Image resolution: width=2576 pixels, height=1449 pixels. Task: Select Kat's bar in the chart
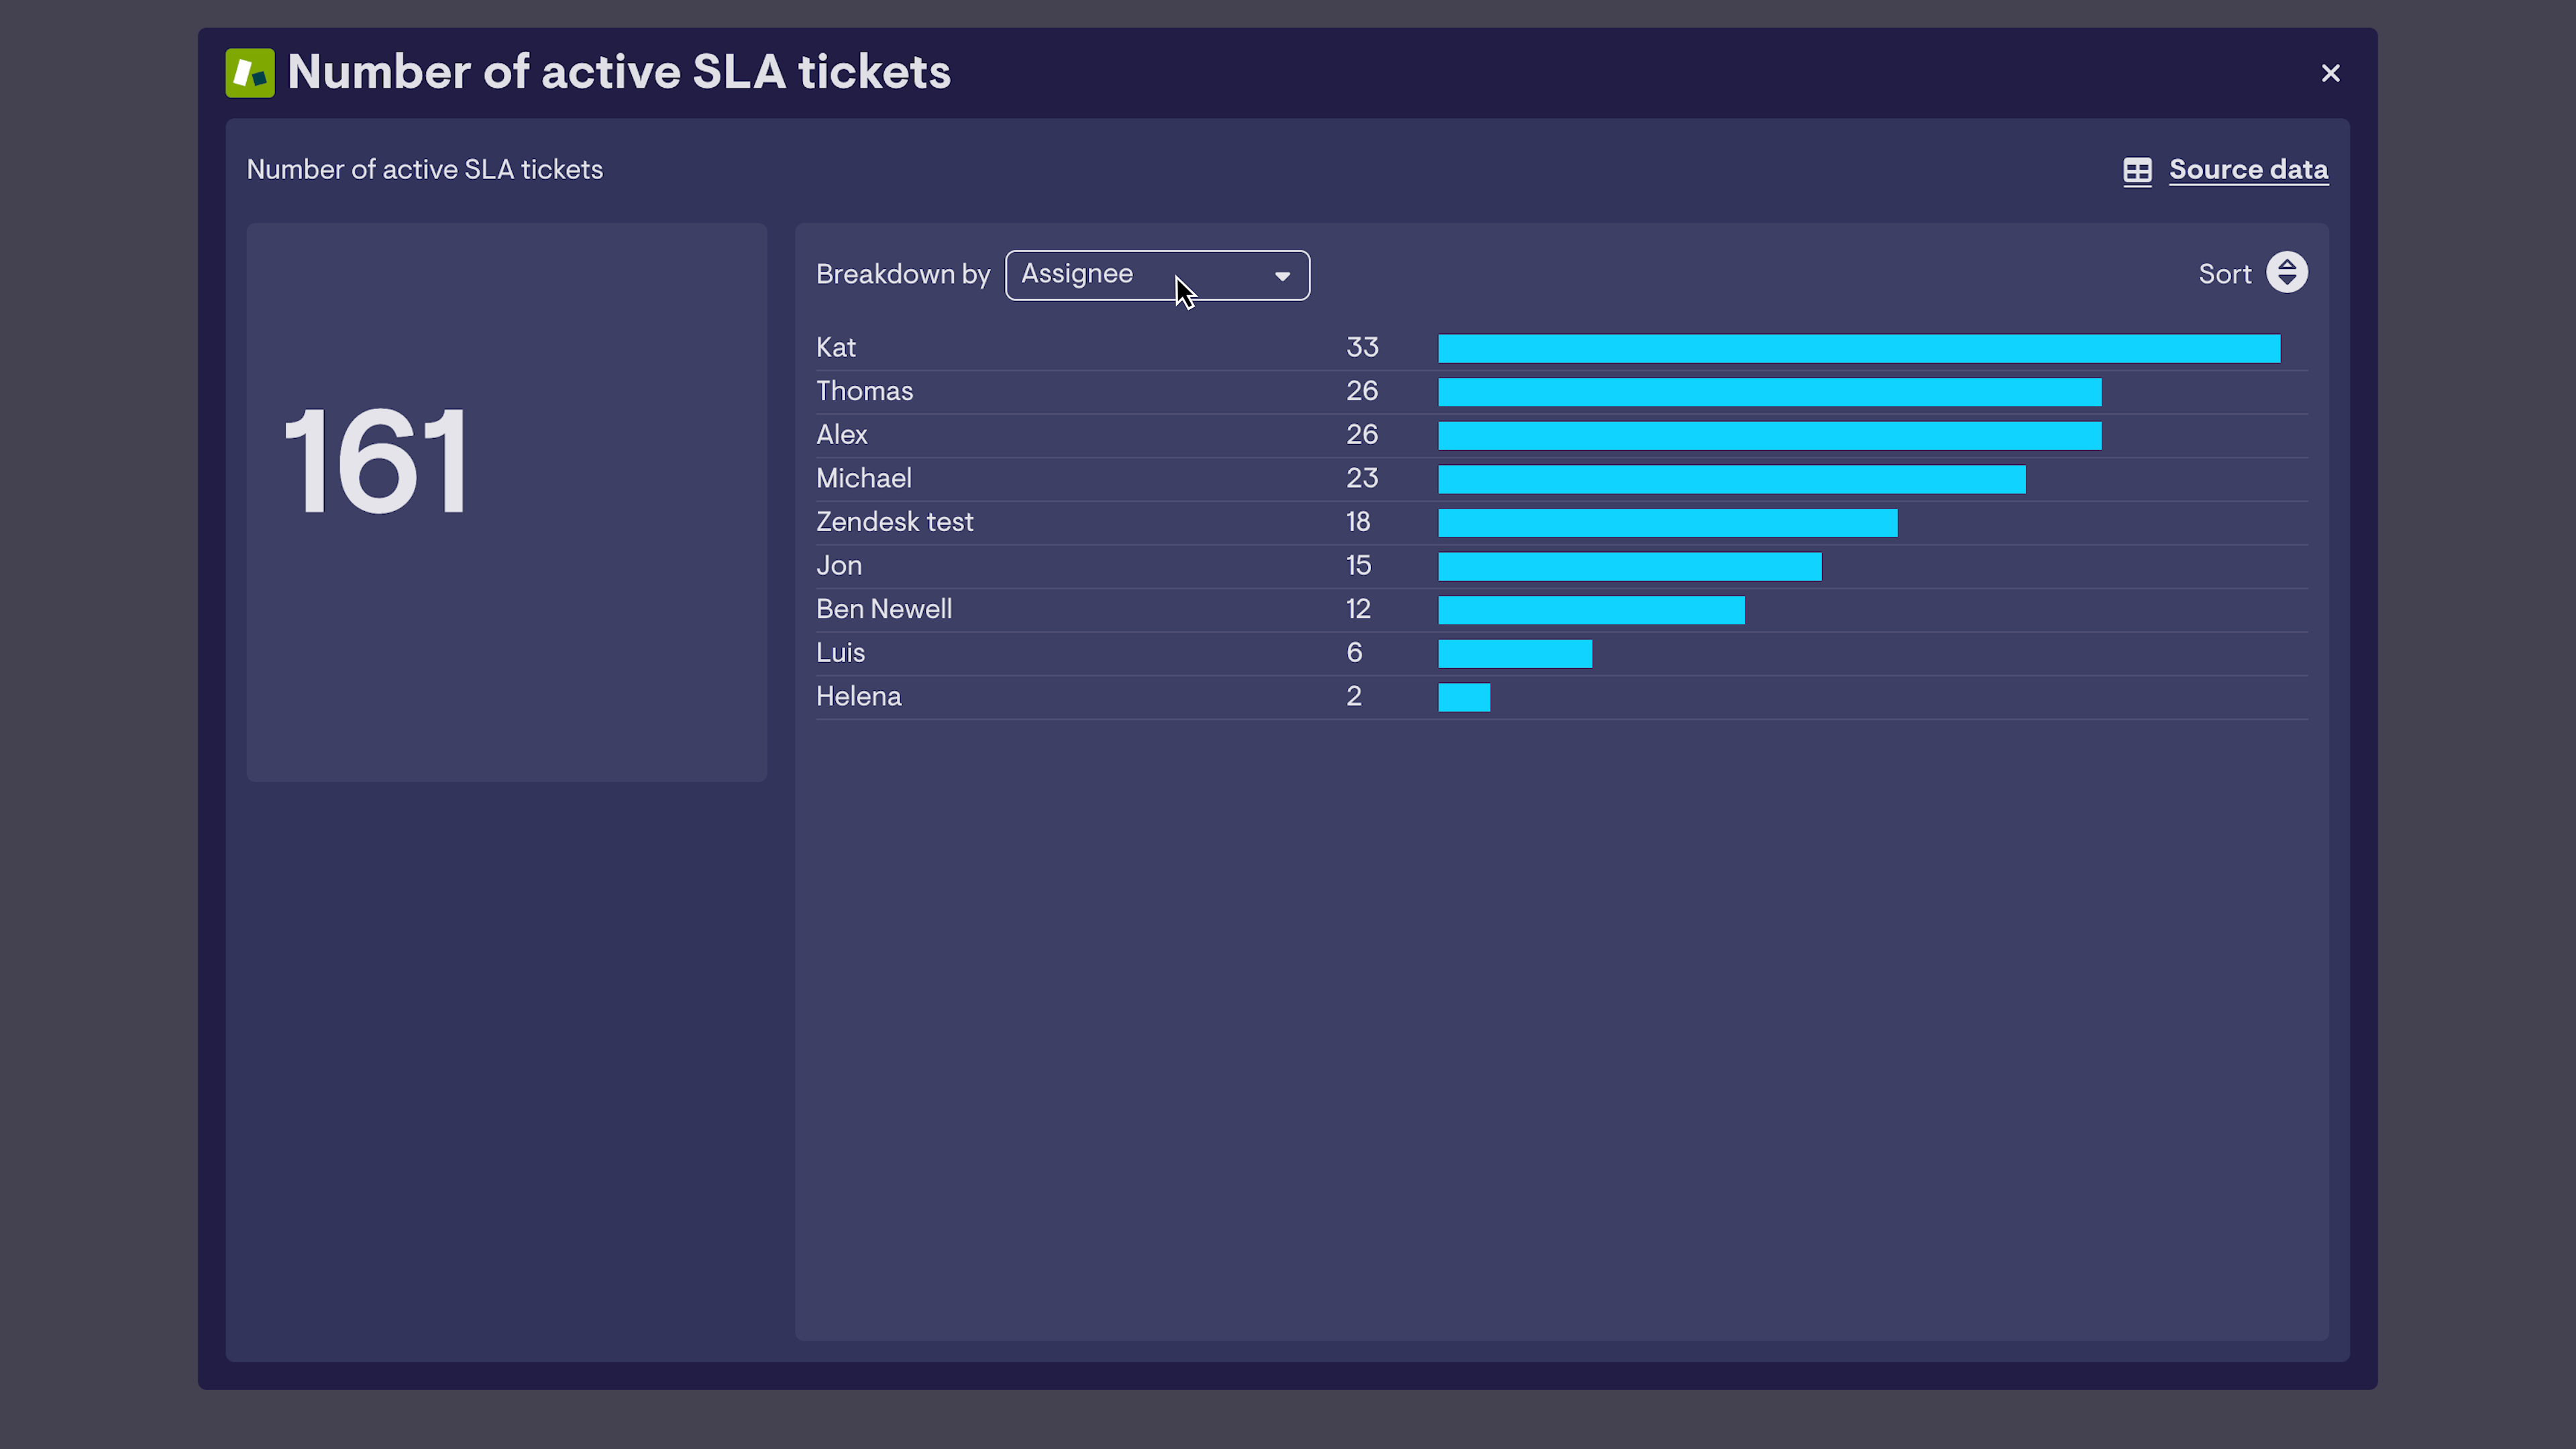[1858, 348]
